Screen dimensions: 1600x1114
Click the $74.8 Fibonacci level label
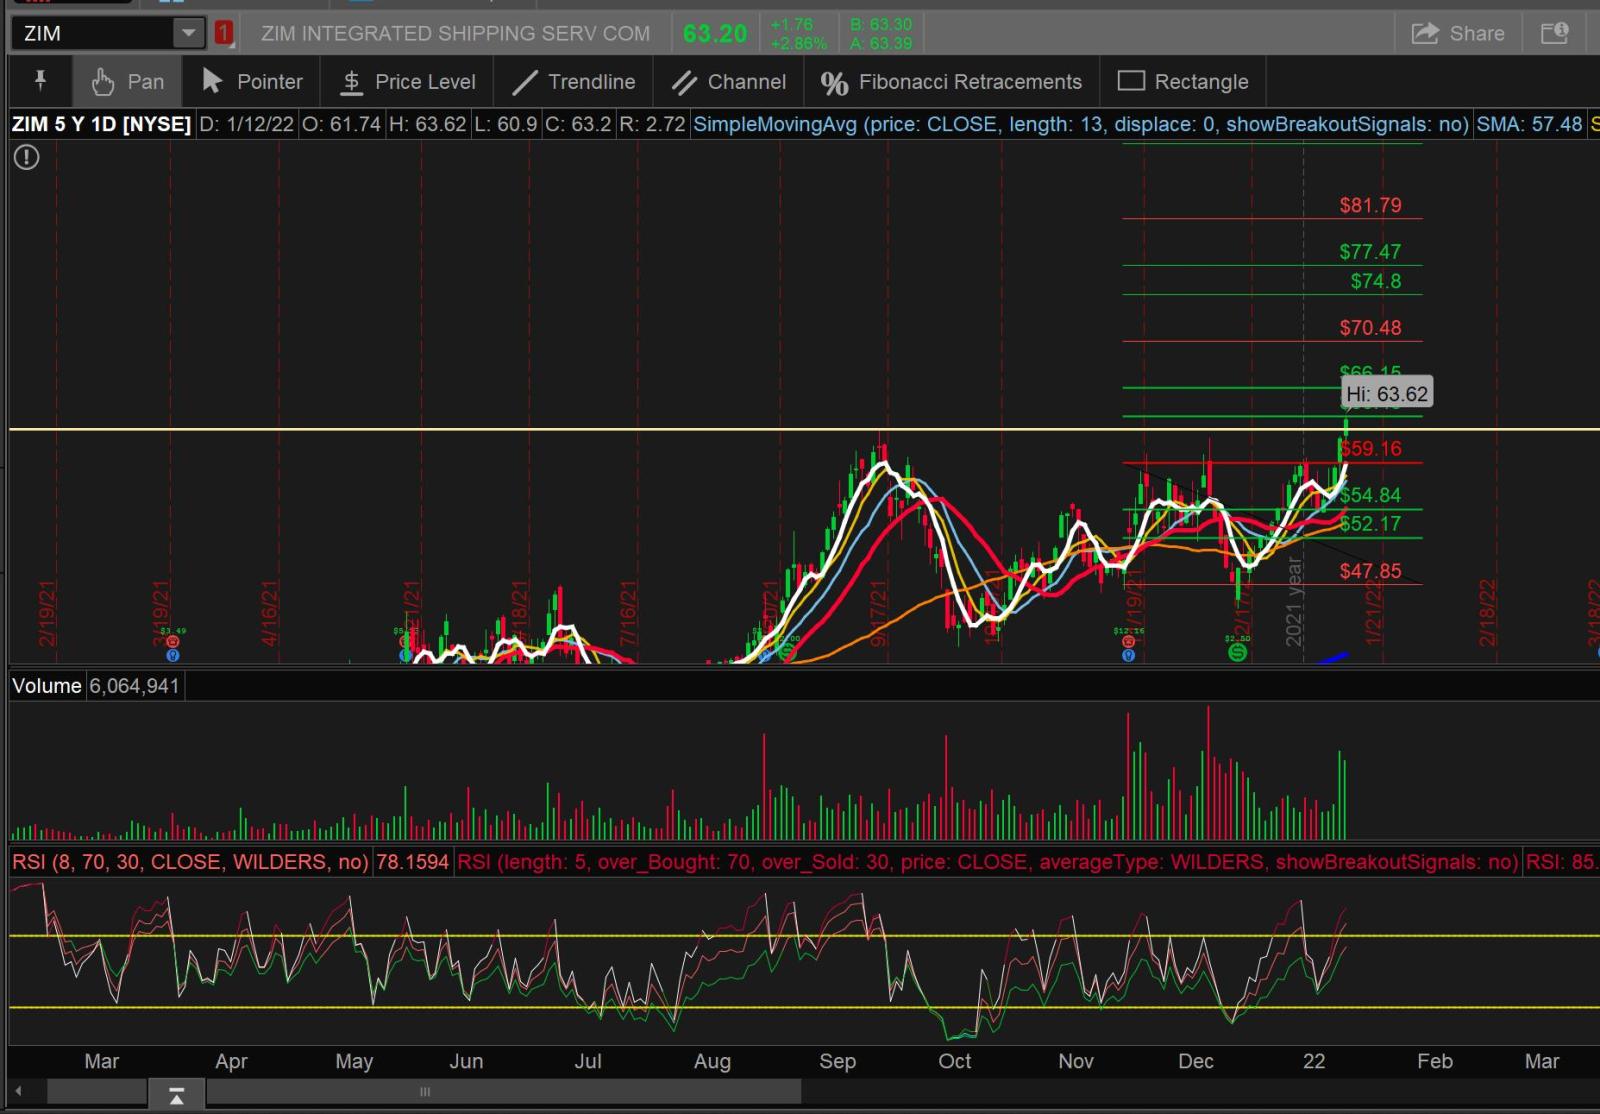(x=1376, y=281)
